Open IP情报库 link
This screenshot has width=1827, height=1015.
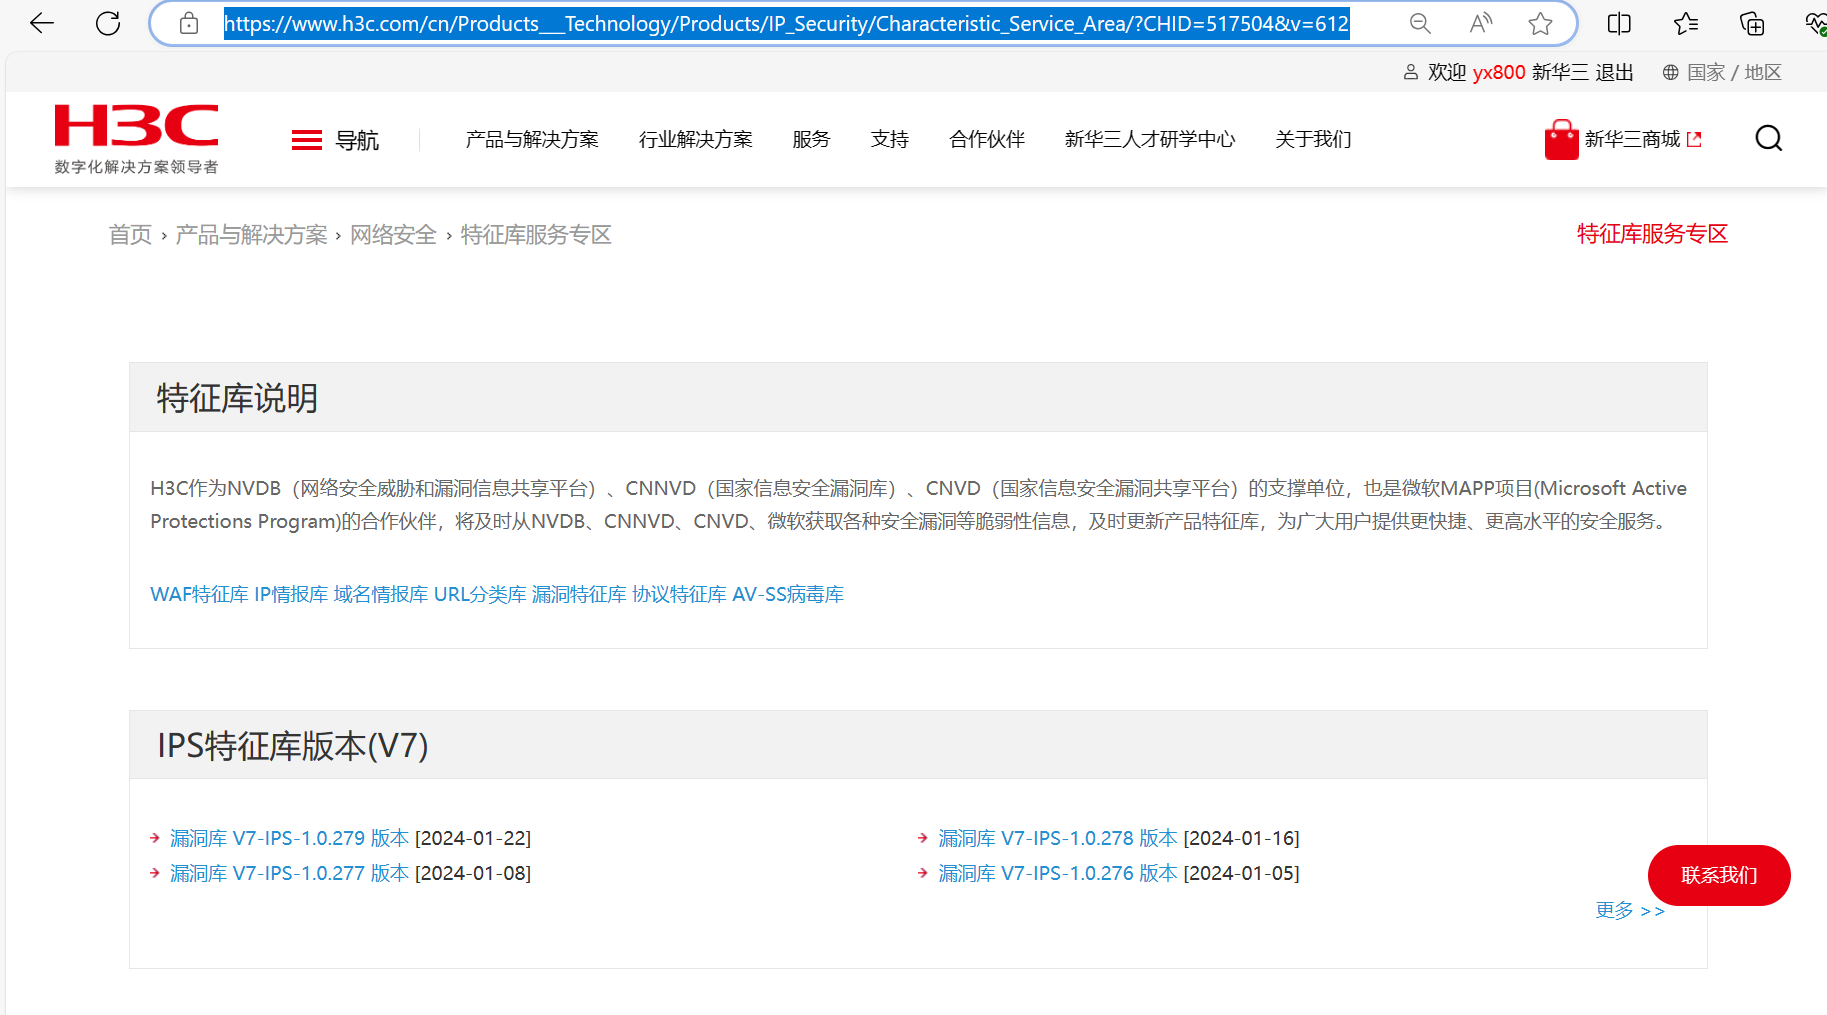291,595
